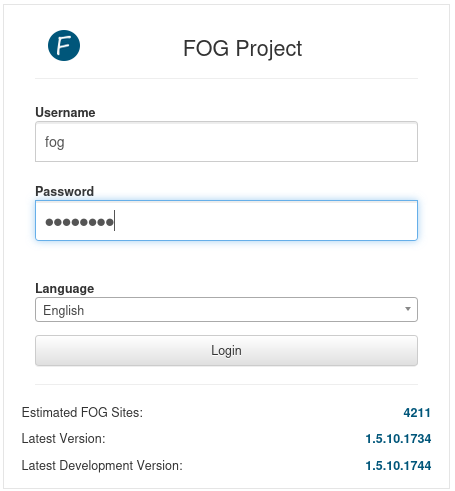Click the Estimated FOG Sites label
Image resolution: width=455 pixels, height=491 pixels.
[82, 413]
